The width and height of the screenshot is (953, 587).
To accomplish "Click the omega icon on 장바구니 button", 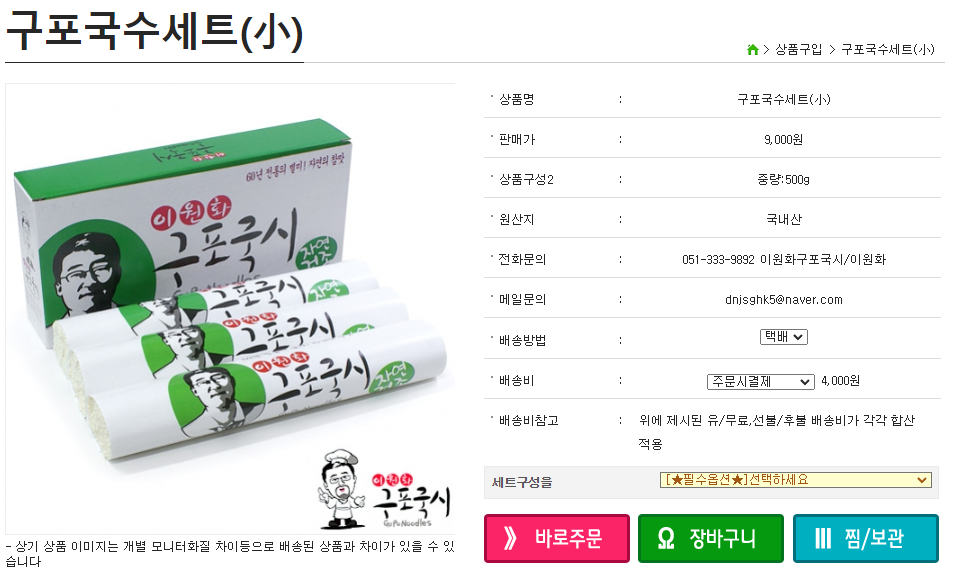I will point(666,539).
